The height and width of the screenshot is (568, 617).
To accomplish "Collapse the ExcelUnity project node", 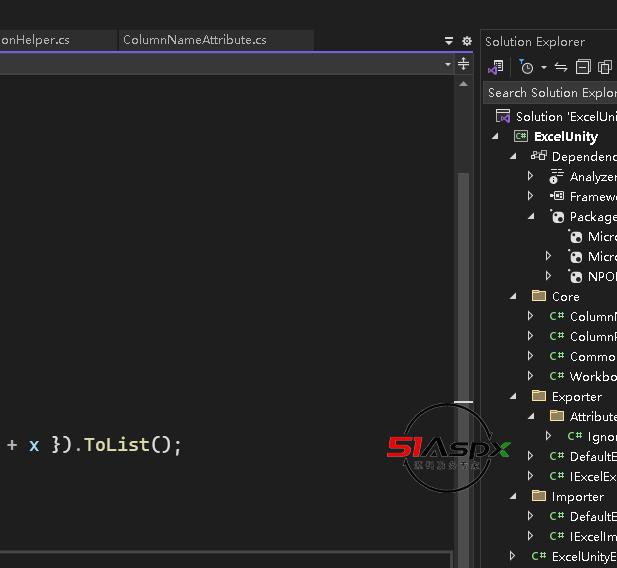I will 495,136.
